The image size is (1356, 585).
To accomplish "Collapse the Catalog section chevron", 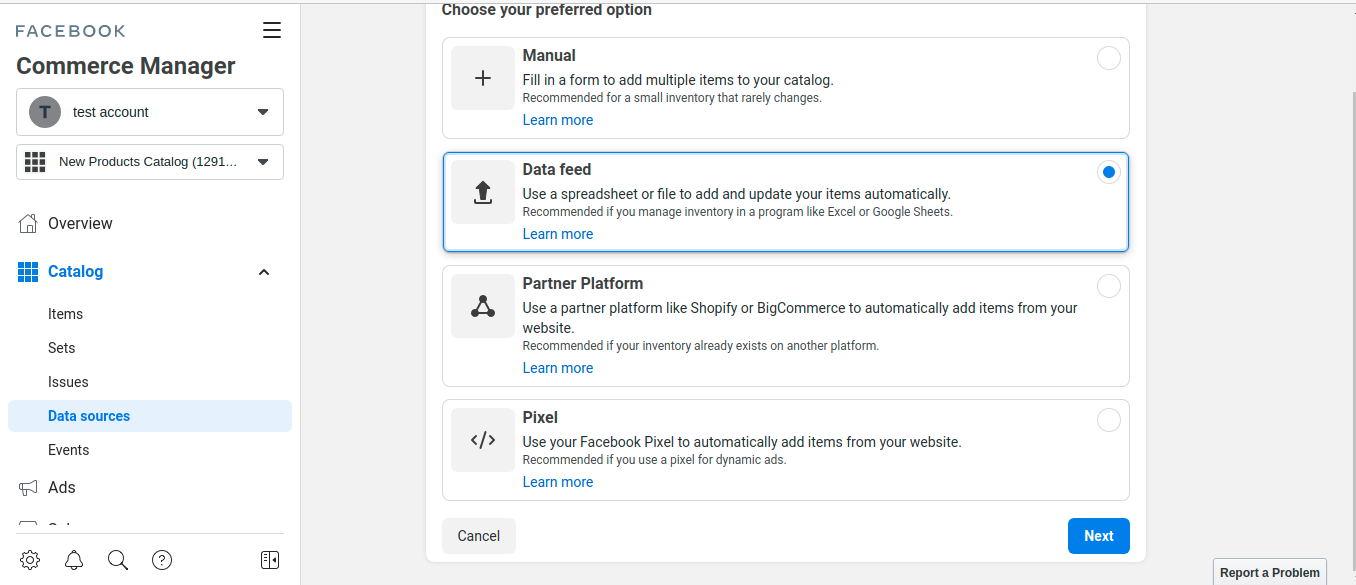I will pyautogui.click(x=264, y=272).
